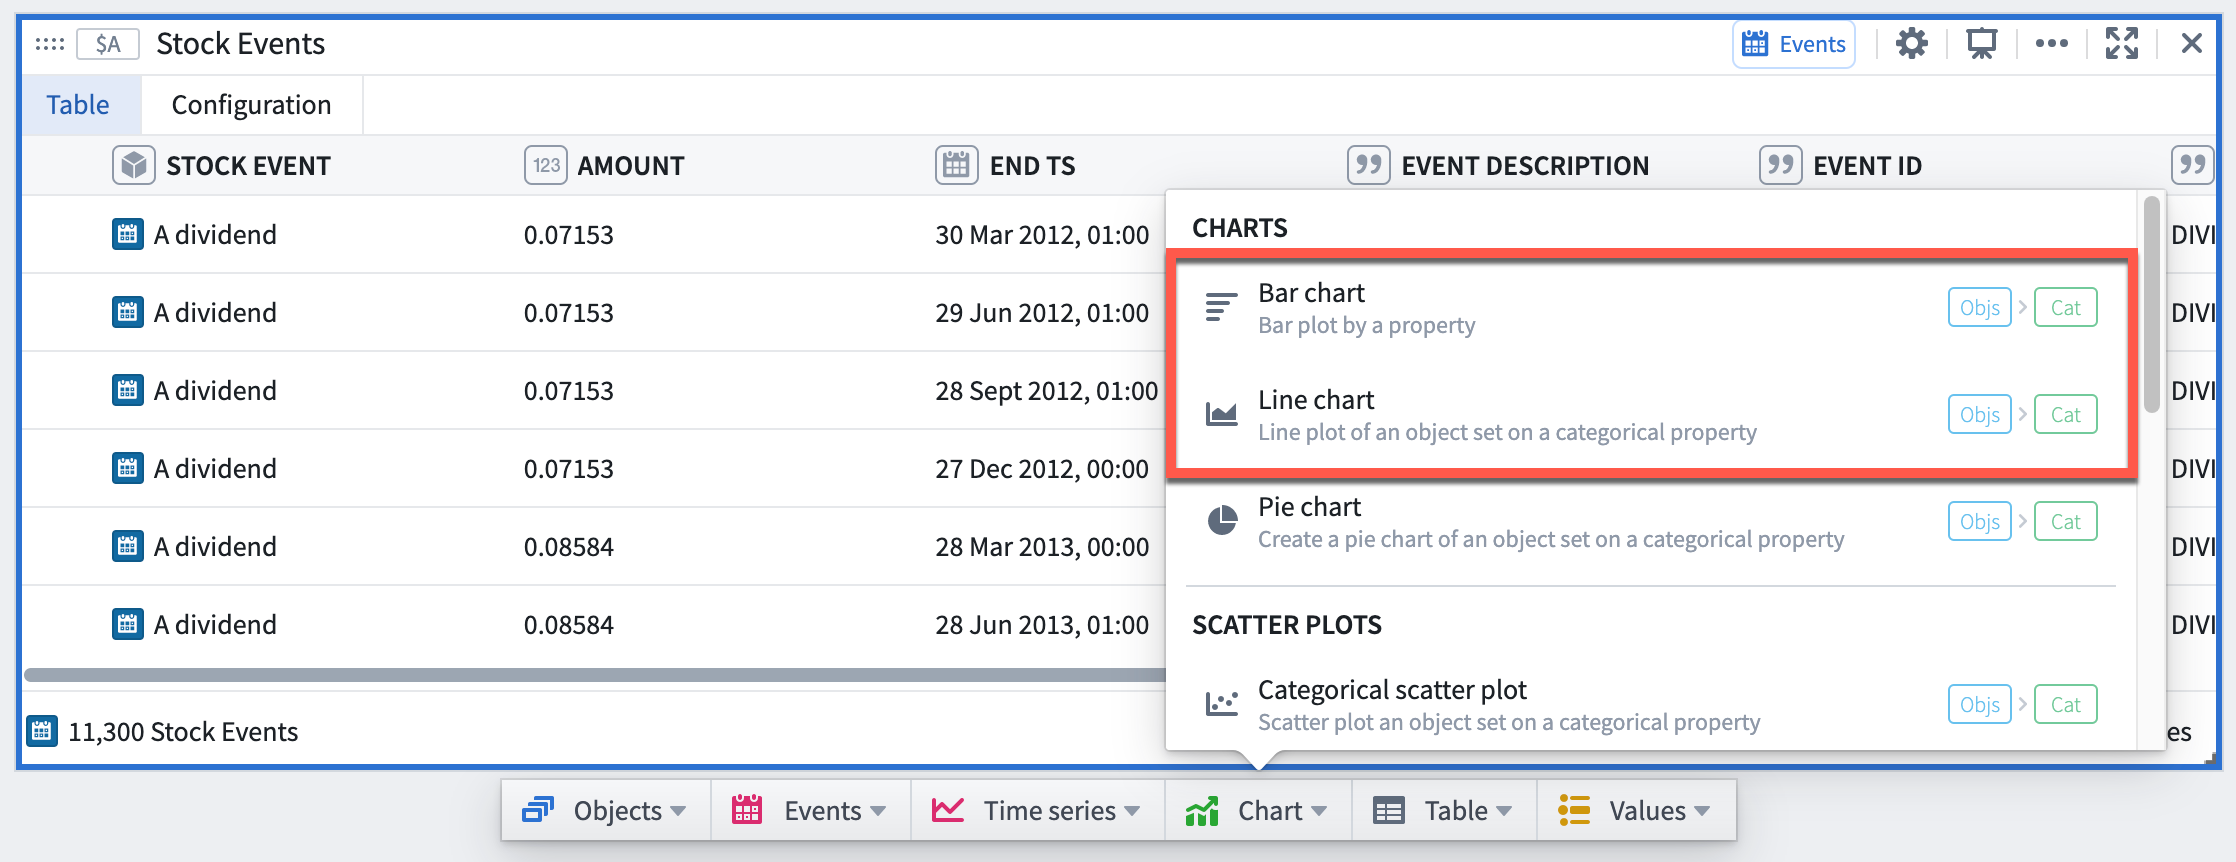
Task: Click the EVENT ID column header
Action: click(1868, 166)
